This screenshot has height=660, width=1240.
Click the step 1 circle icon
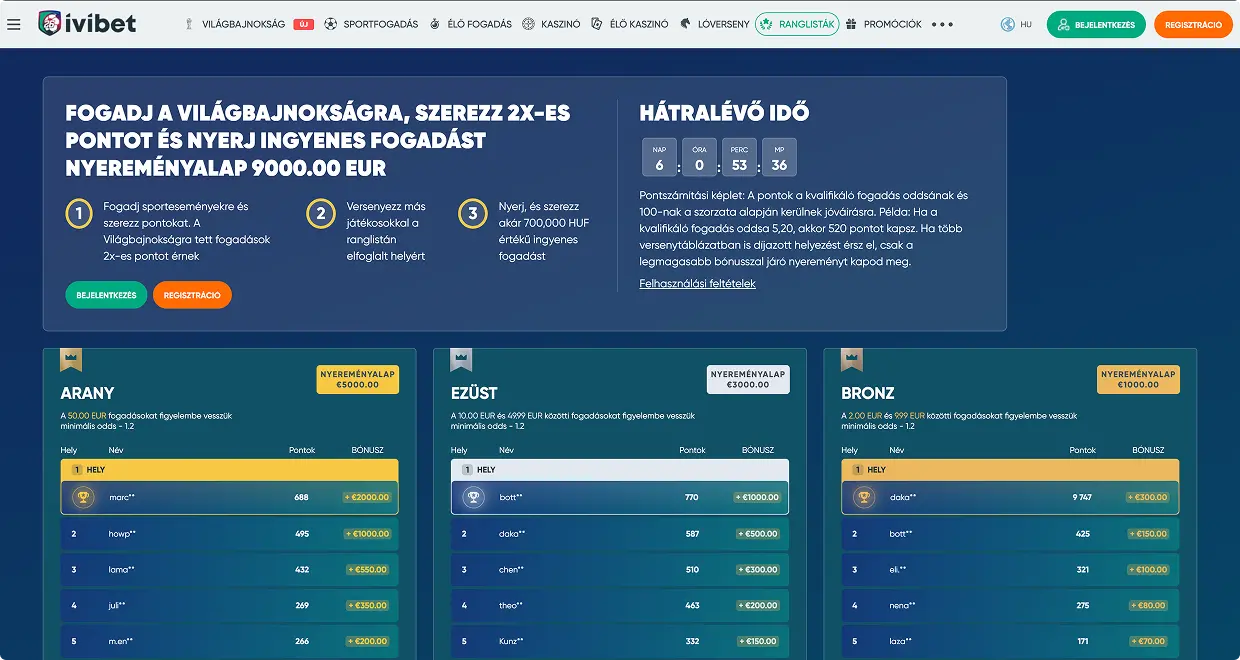point(79,214)
